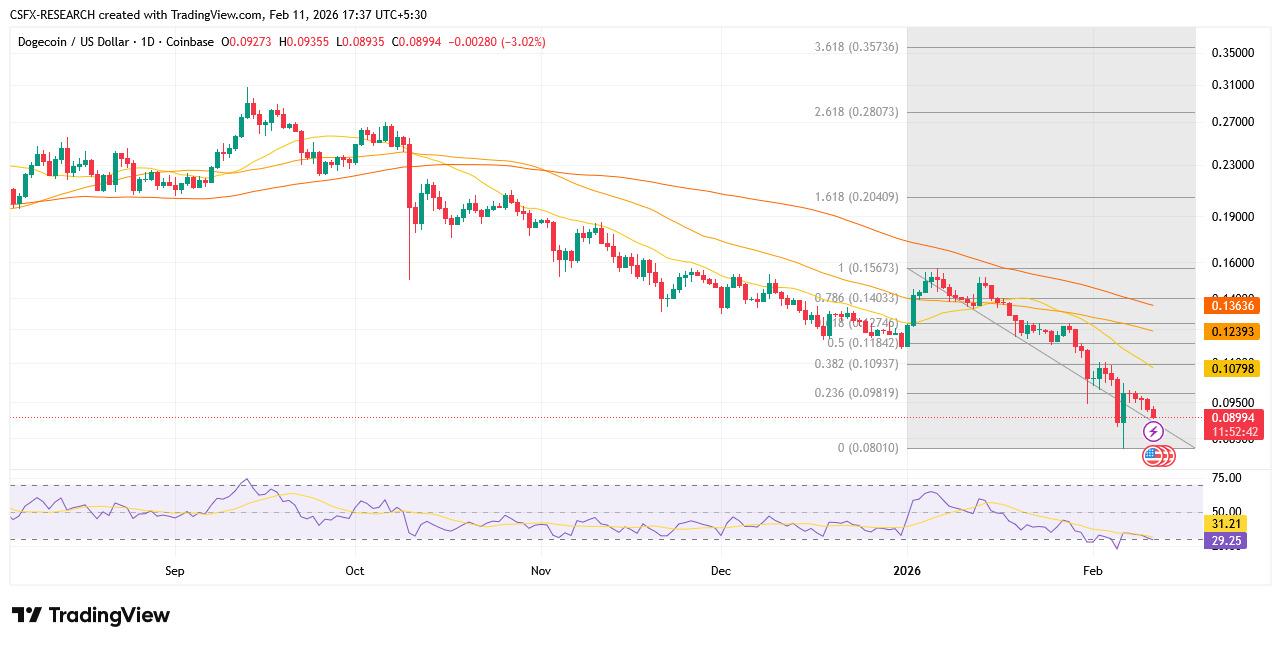Image resolution: width=1281 pixels, height=645 pixels.
Task: Click the yellow 0.10798 moving average tag
Action: [x=1235, y=369]
